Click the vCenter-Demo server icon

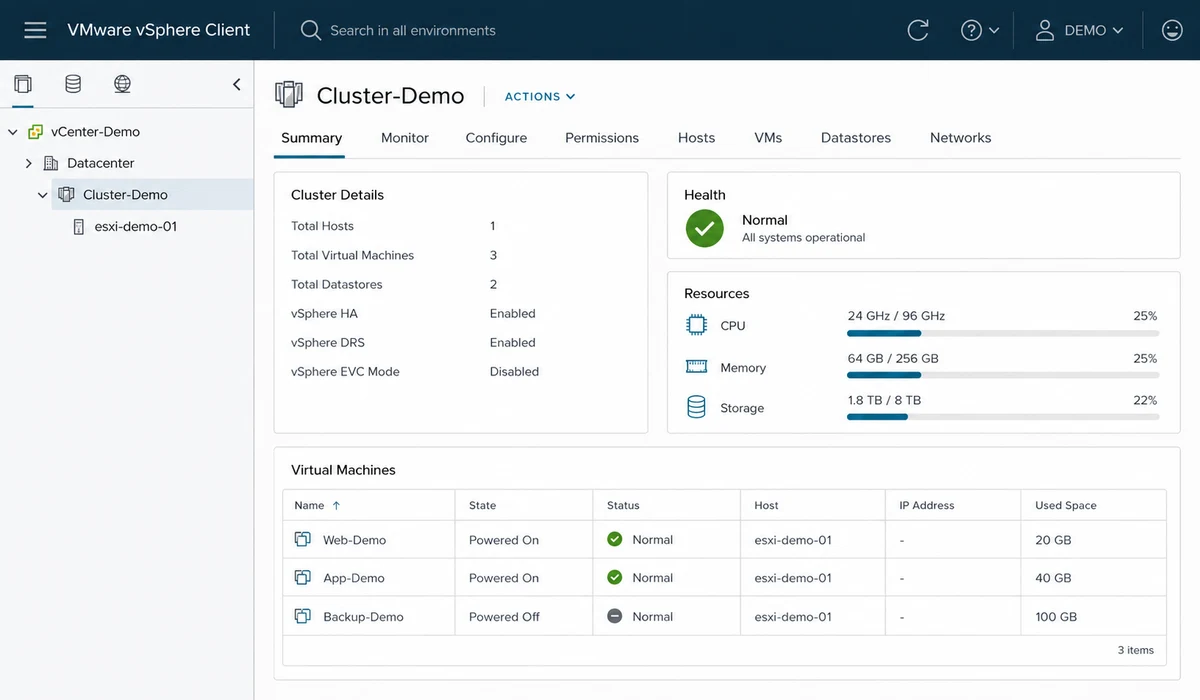coord(35,132)
